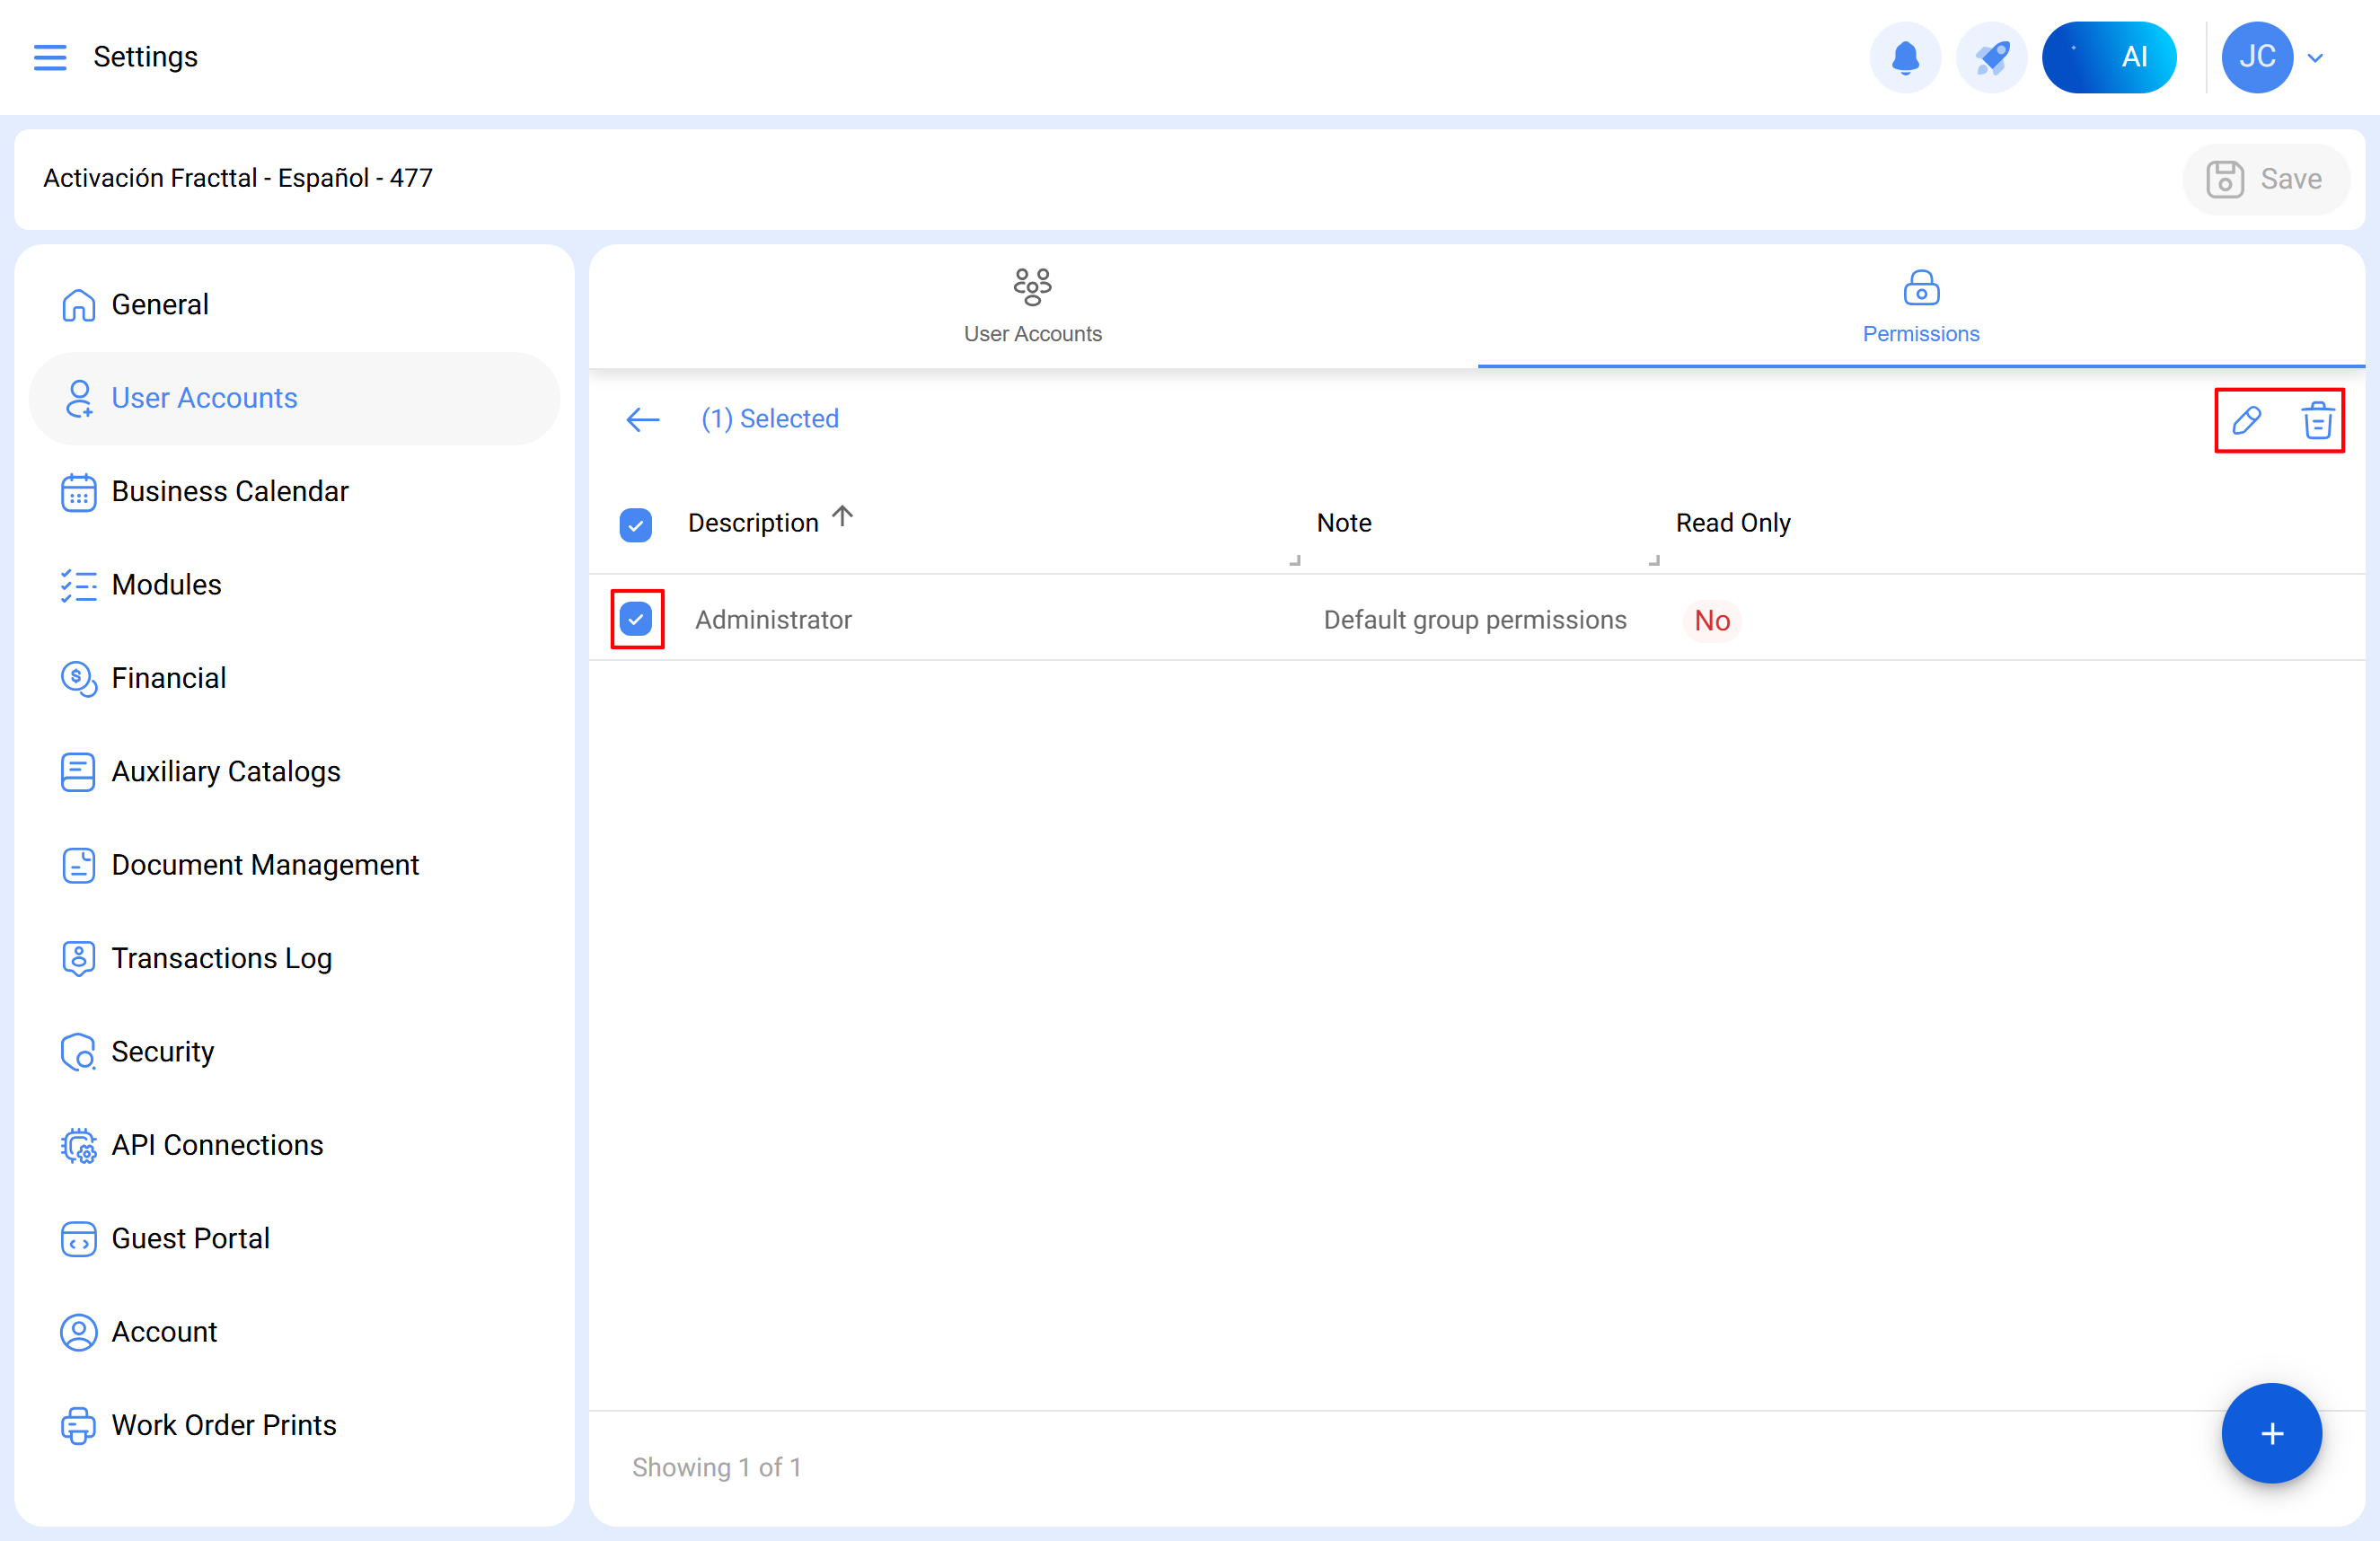The width and height of the screenshot is (2380, 1541).
Task: Uncheck the Administrator row checkbox
Action: [636, 619]
